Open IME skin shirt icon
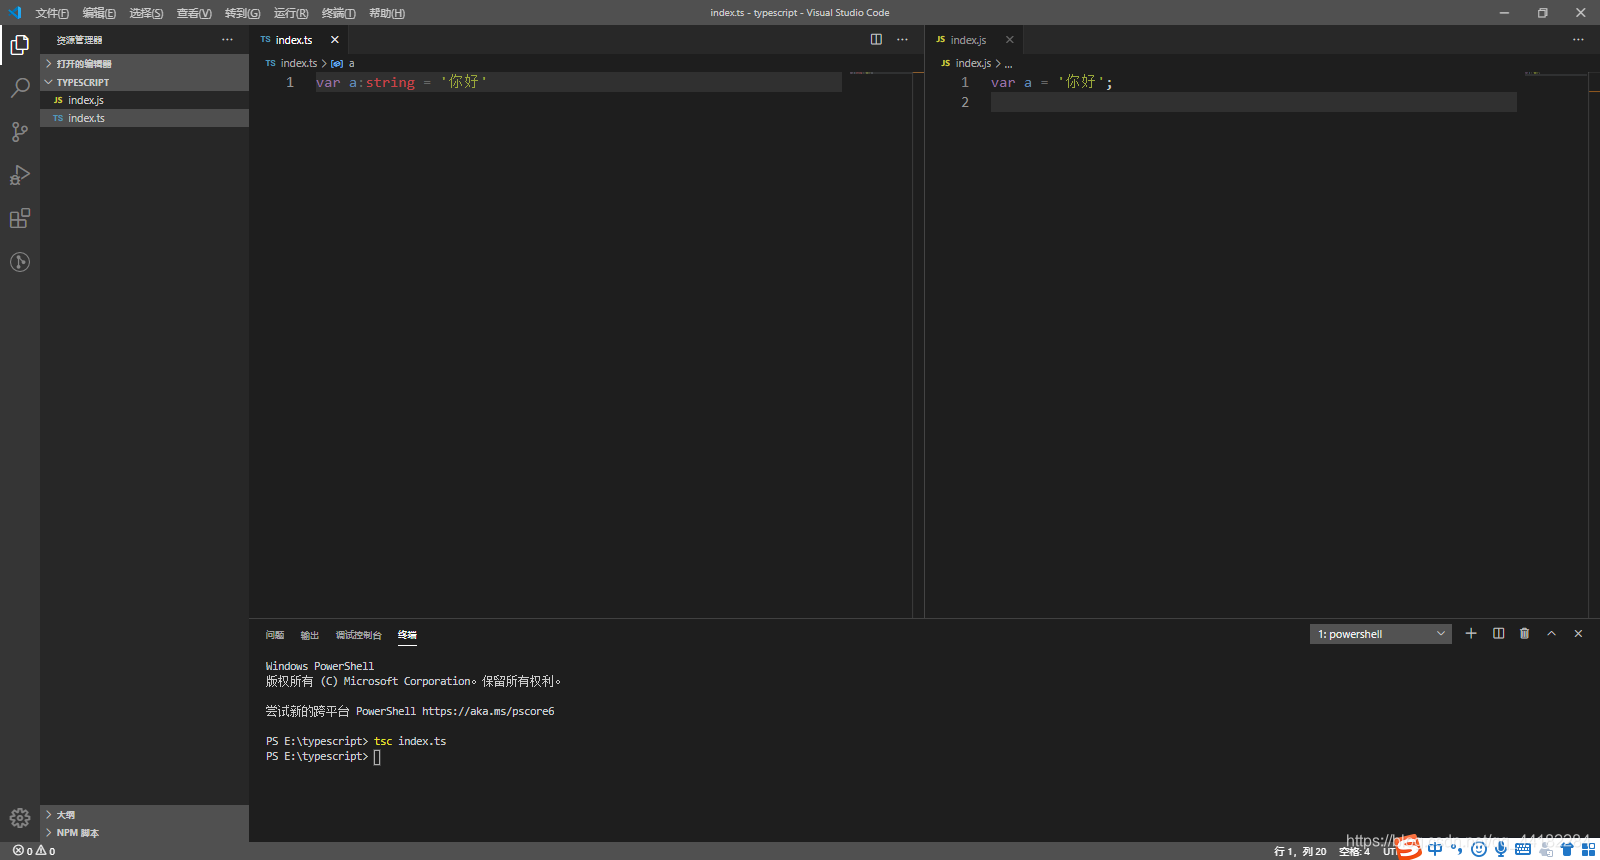The width and height of the screenshot is (1600, 860). (1567, 849)
